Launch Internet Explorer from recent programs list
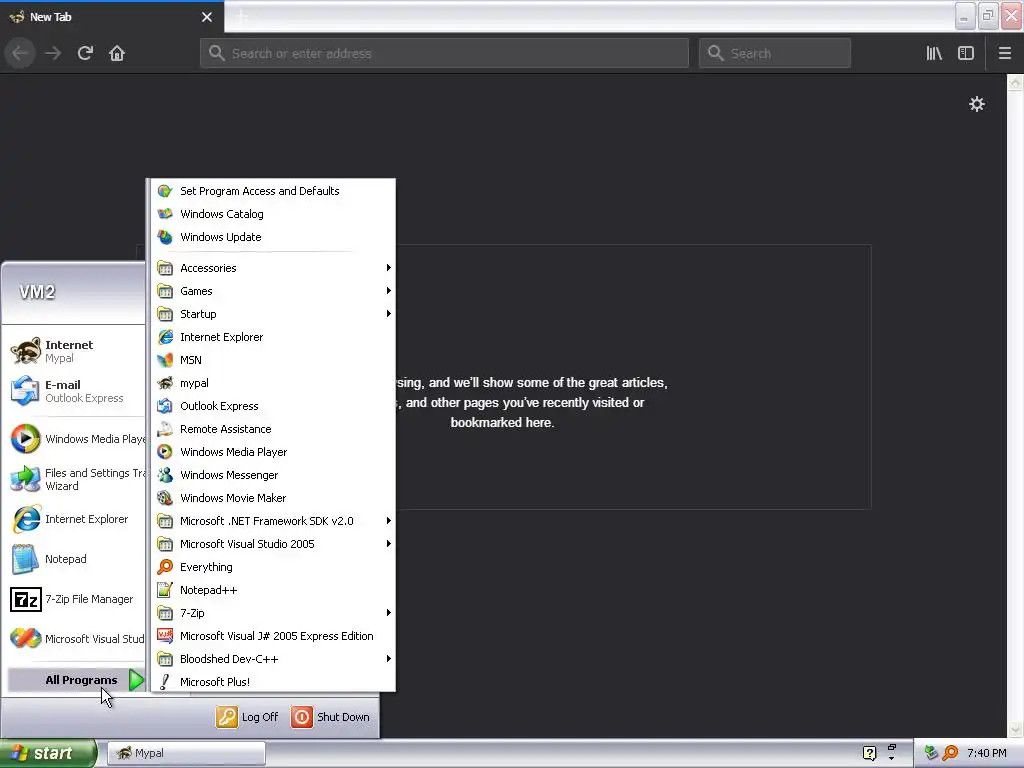The height and width of the screenshot is (768, 1024). 75,519
